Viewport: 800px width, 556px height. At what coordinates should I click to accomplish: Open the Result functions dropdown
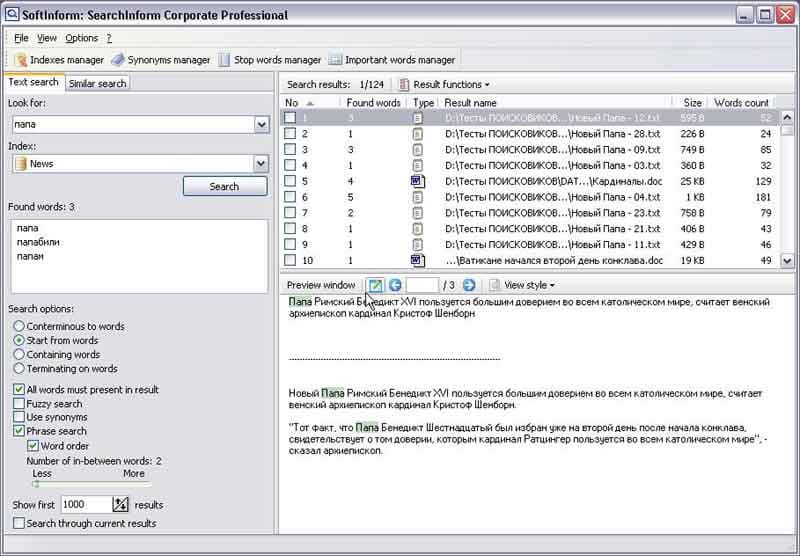pyautogui.click(x=444, y=85)
